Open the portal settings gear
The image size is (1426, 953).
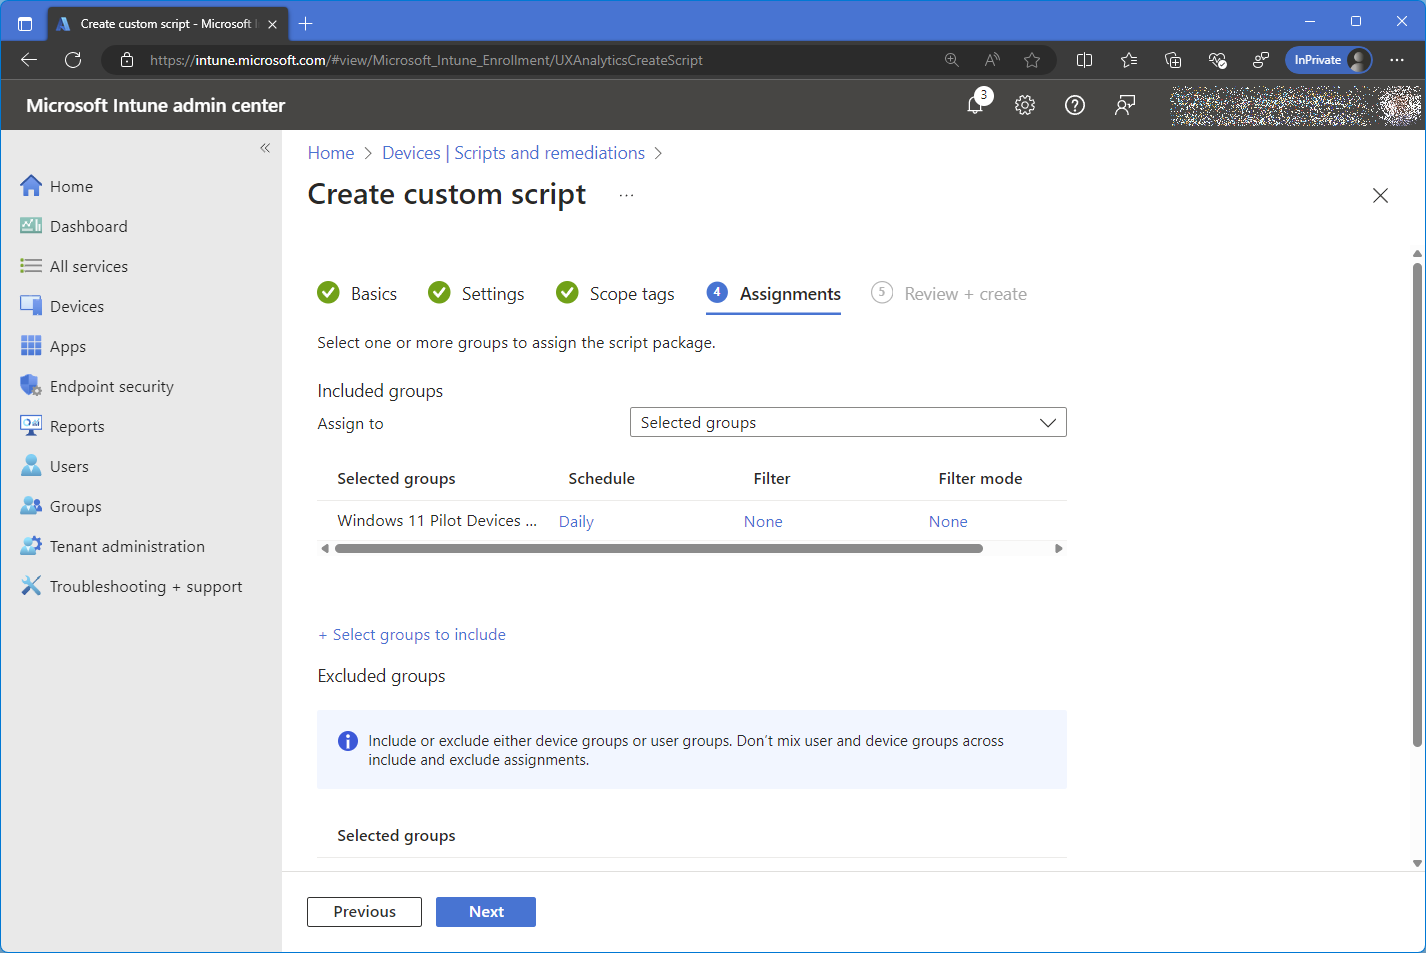tap(1025, 105)
